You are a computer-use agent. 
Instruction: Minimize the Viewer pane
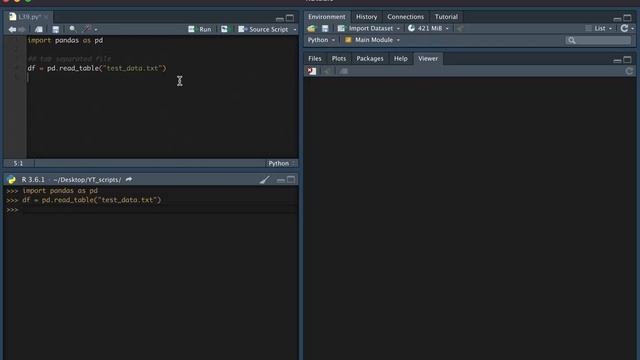point(617,60)
